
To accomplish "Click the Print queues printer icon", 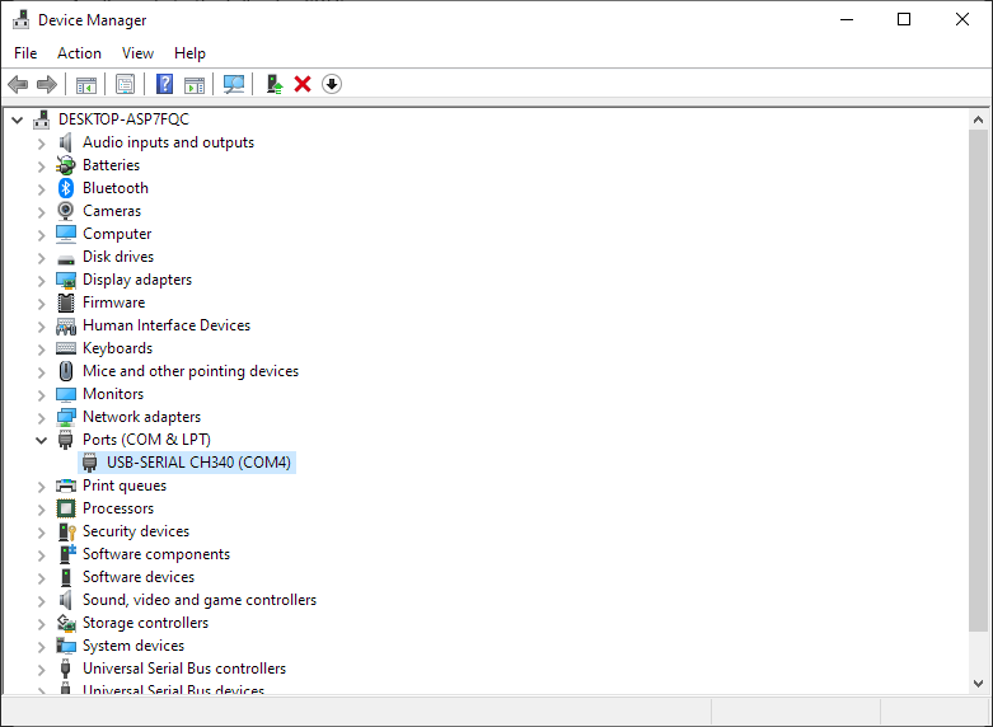I will 66,486.
